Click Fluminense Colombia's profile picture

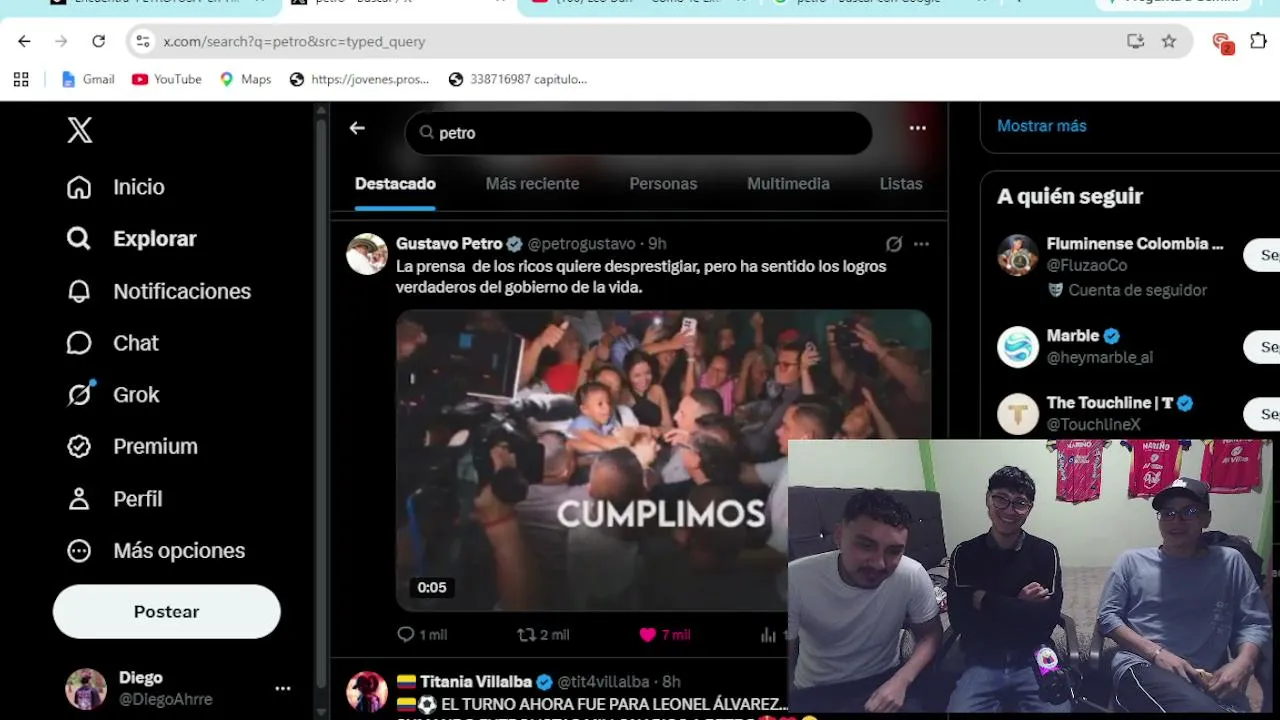pyautogui.click(x=1018, y=255)
